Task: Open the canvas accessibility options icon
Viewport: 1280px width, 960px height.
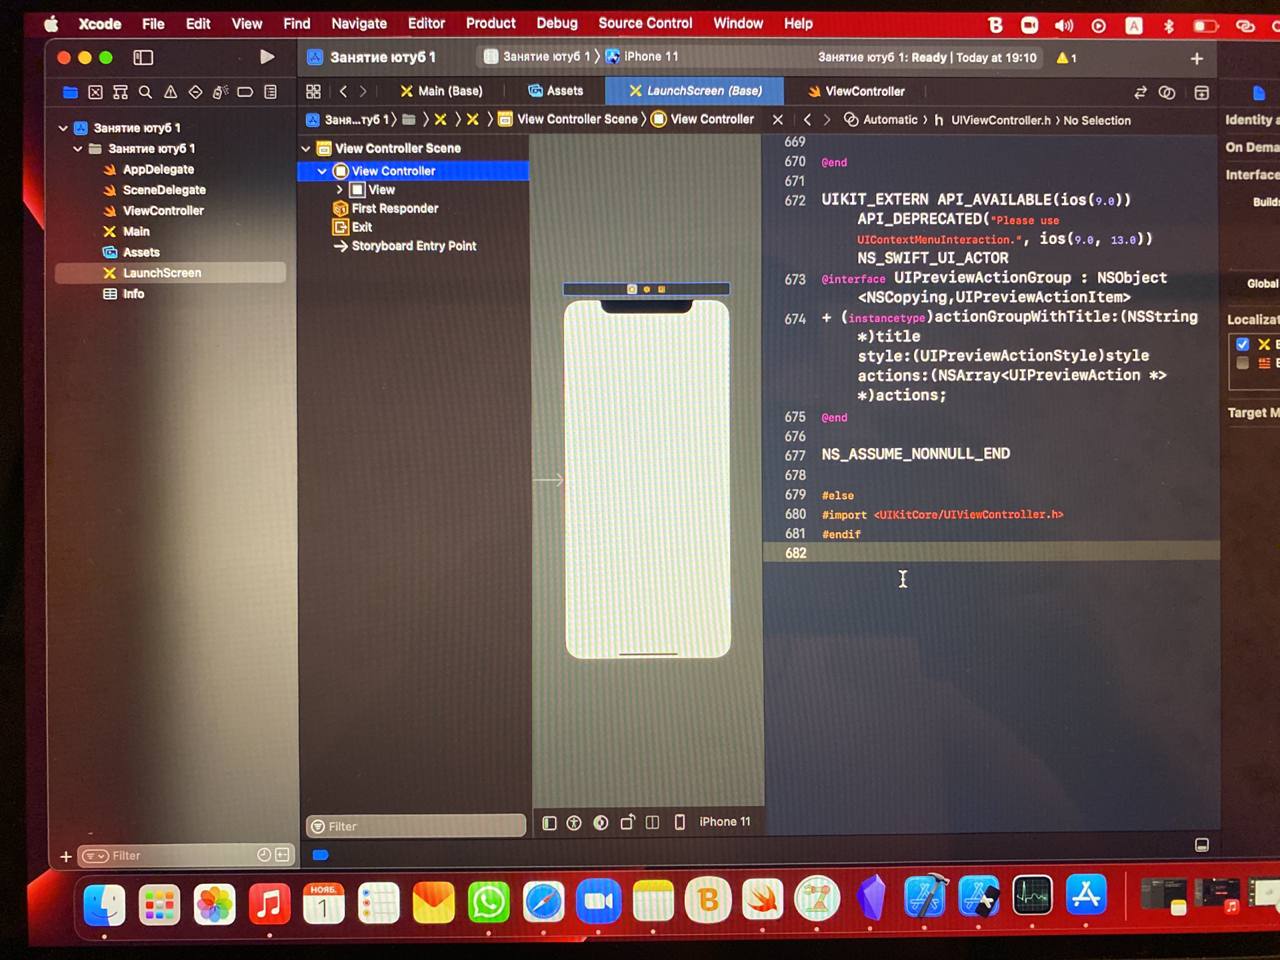Action: pos(574,823)
